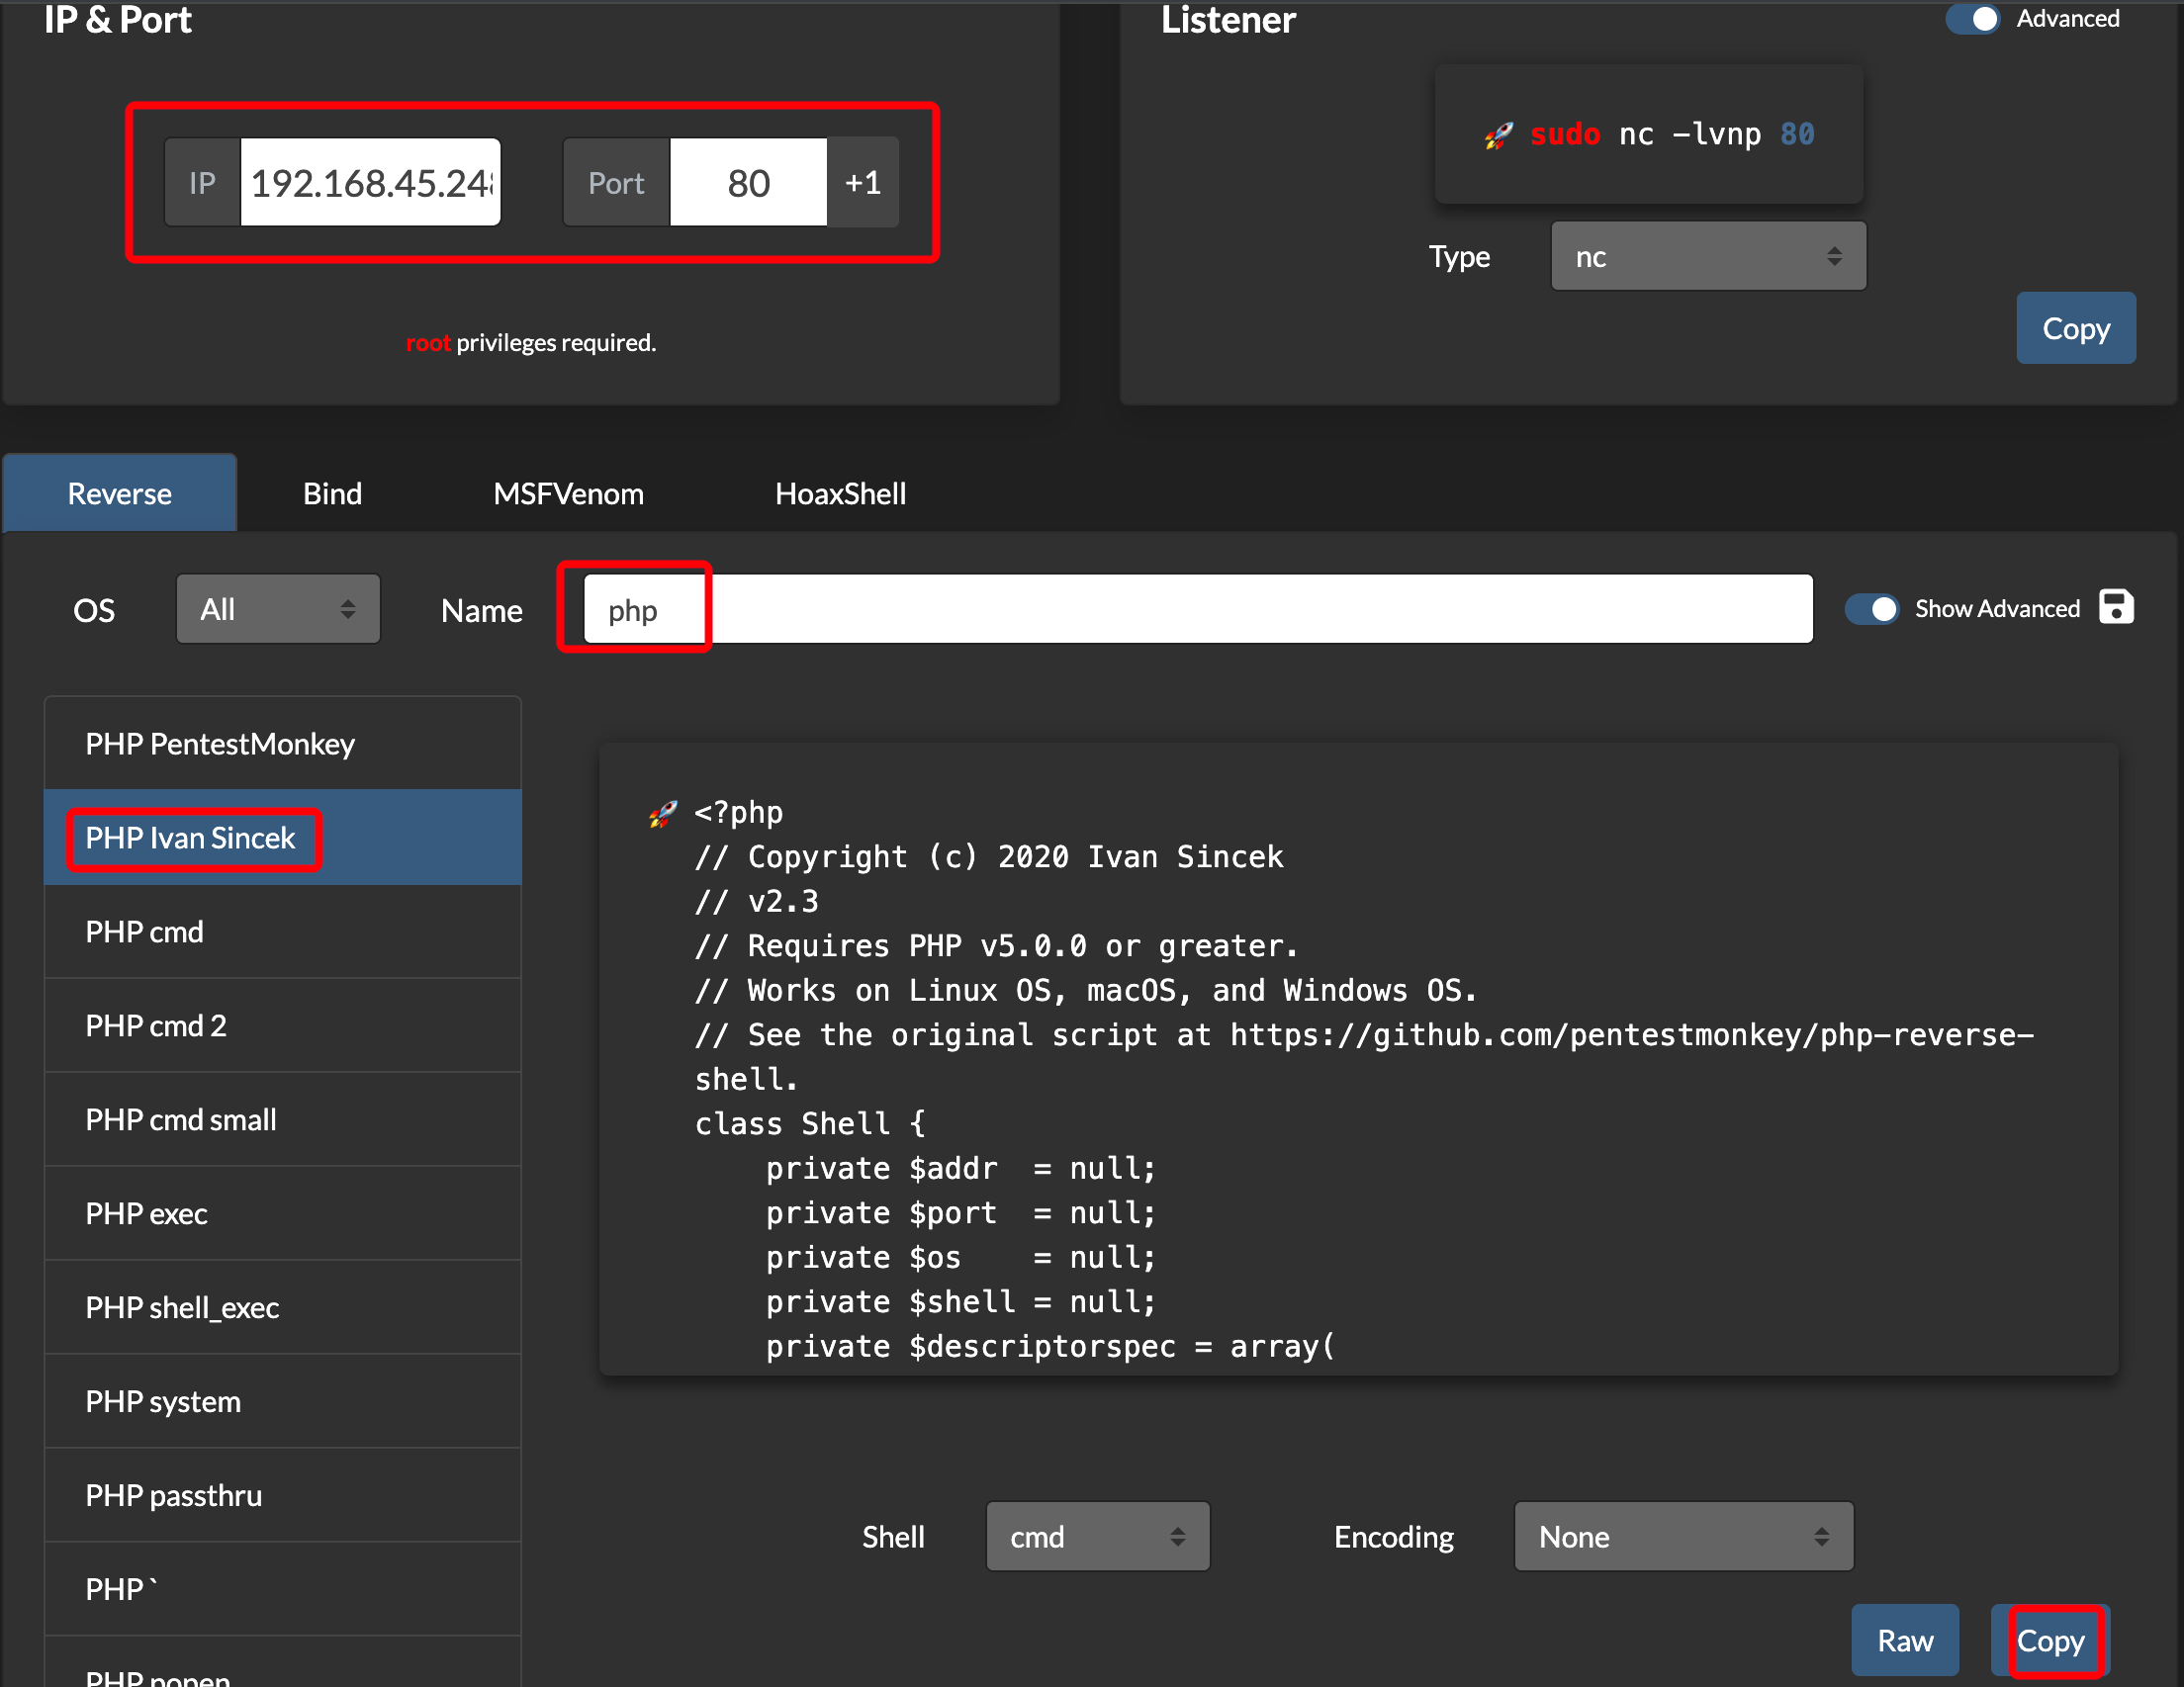Viewport: 2184px width, 1687px height.
Task: Choose the PHP shell_exec payload
Action: point(182,1308)
